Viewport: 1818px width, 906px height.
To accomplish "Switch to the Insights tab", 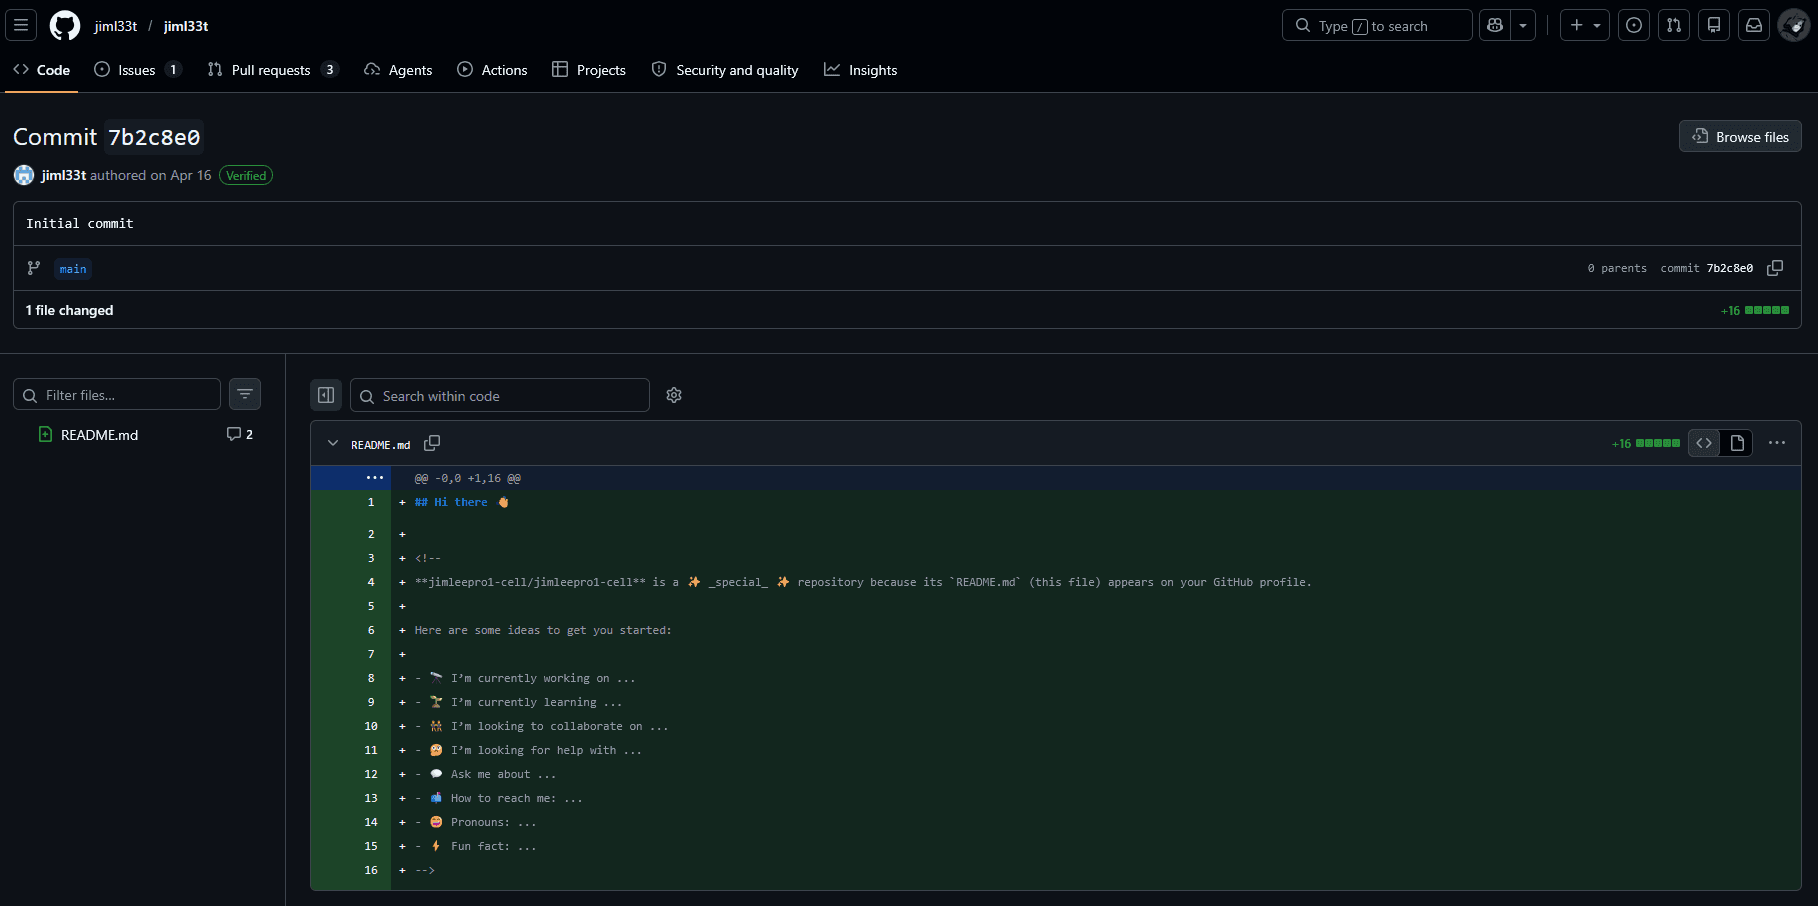I will click(860, 70).
